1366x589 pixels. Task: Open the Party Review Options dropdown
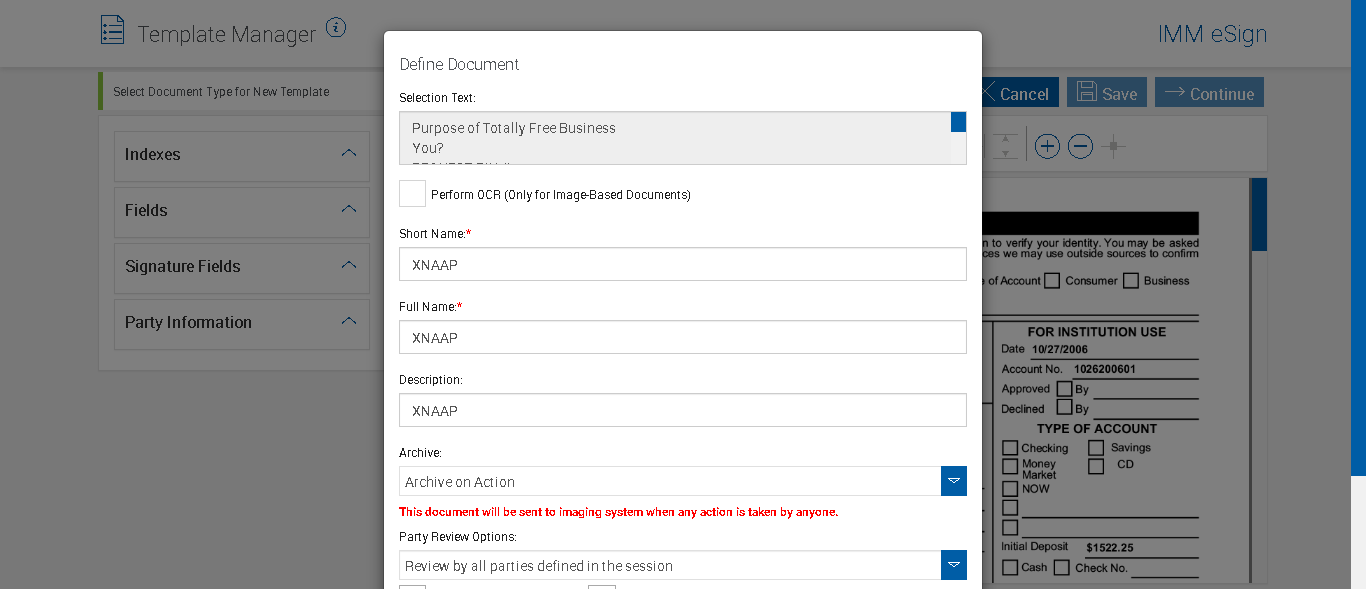coord(954,565)
